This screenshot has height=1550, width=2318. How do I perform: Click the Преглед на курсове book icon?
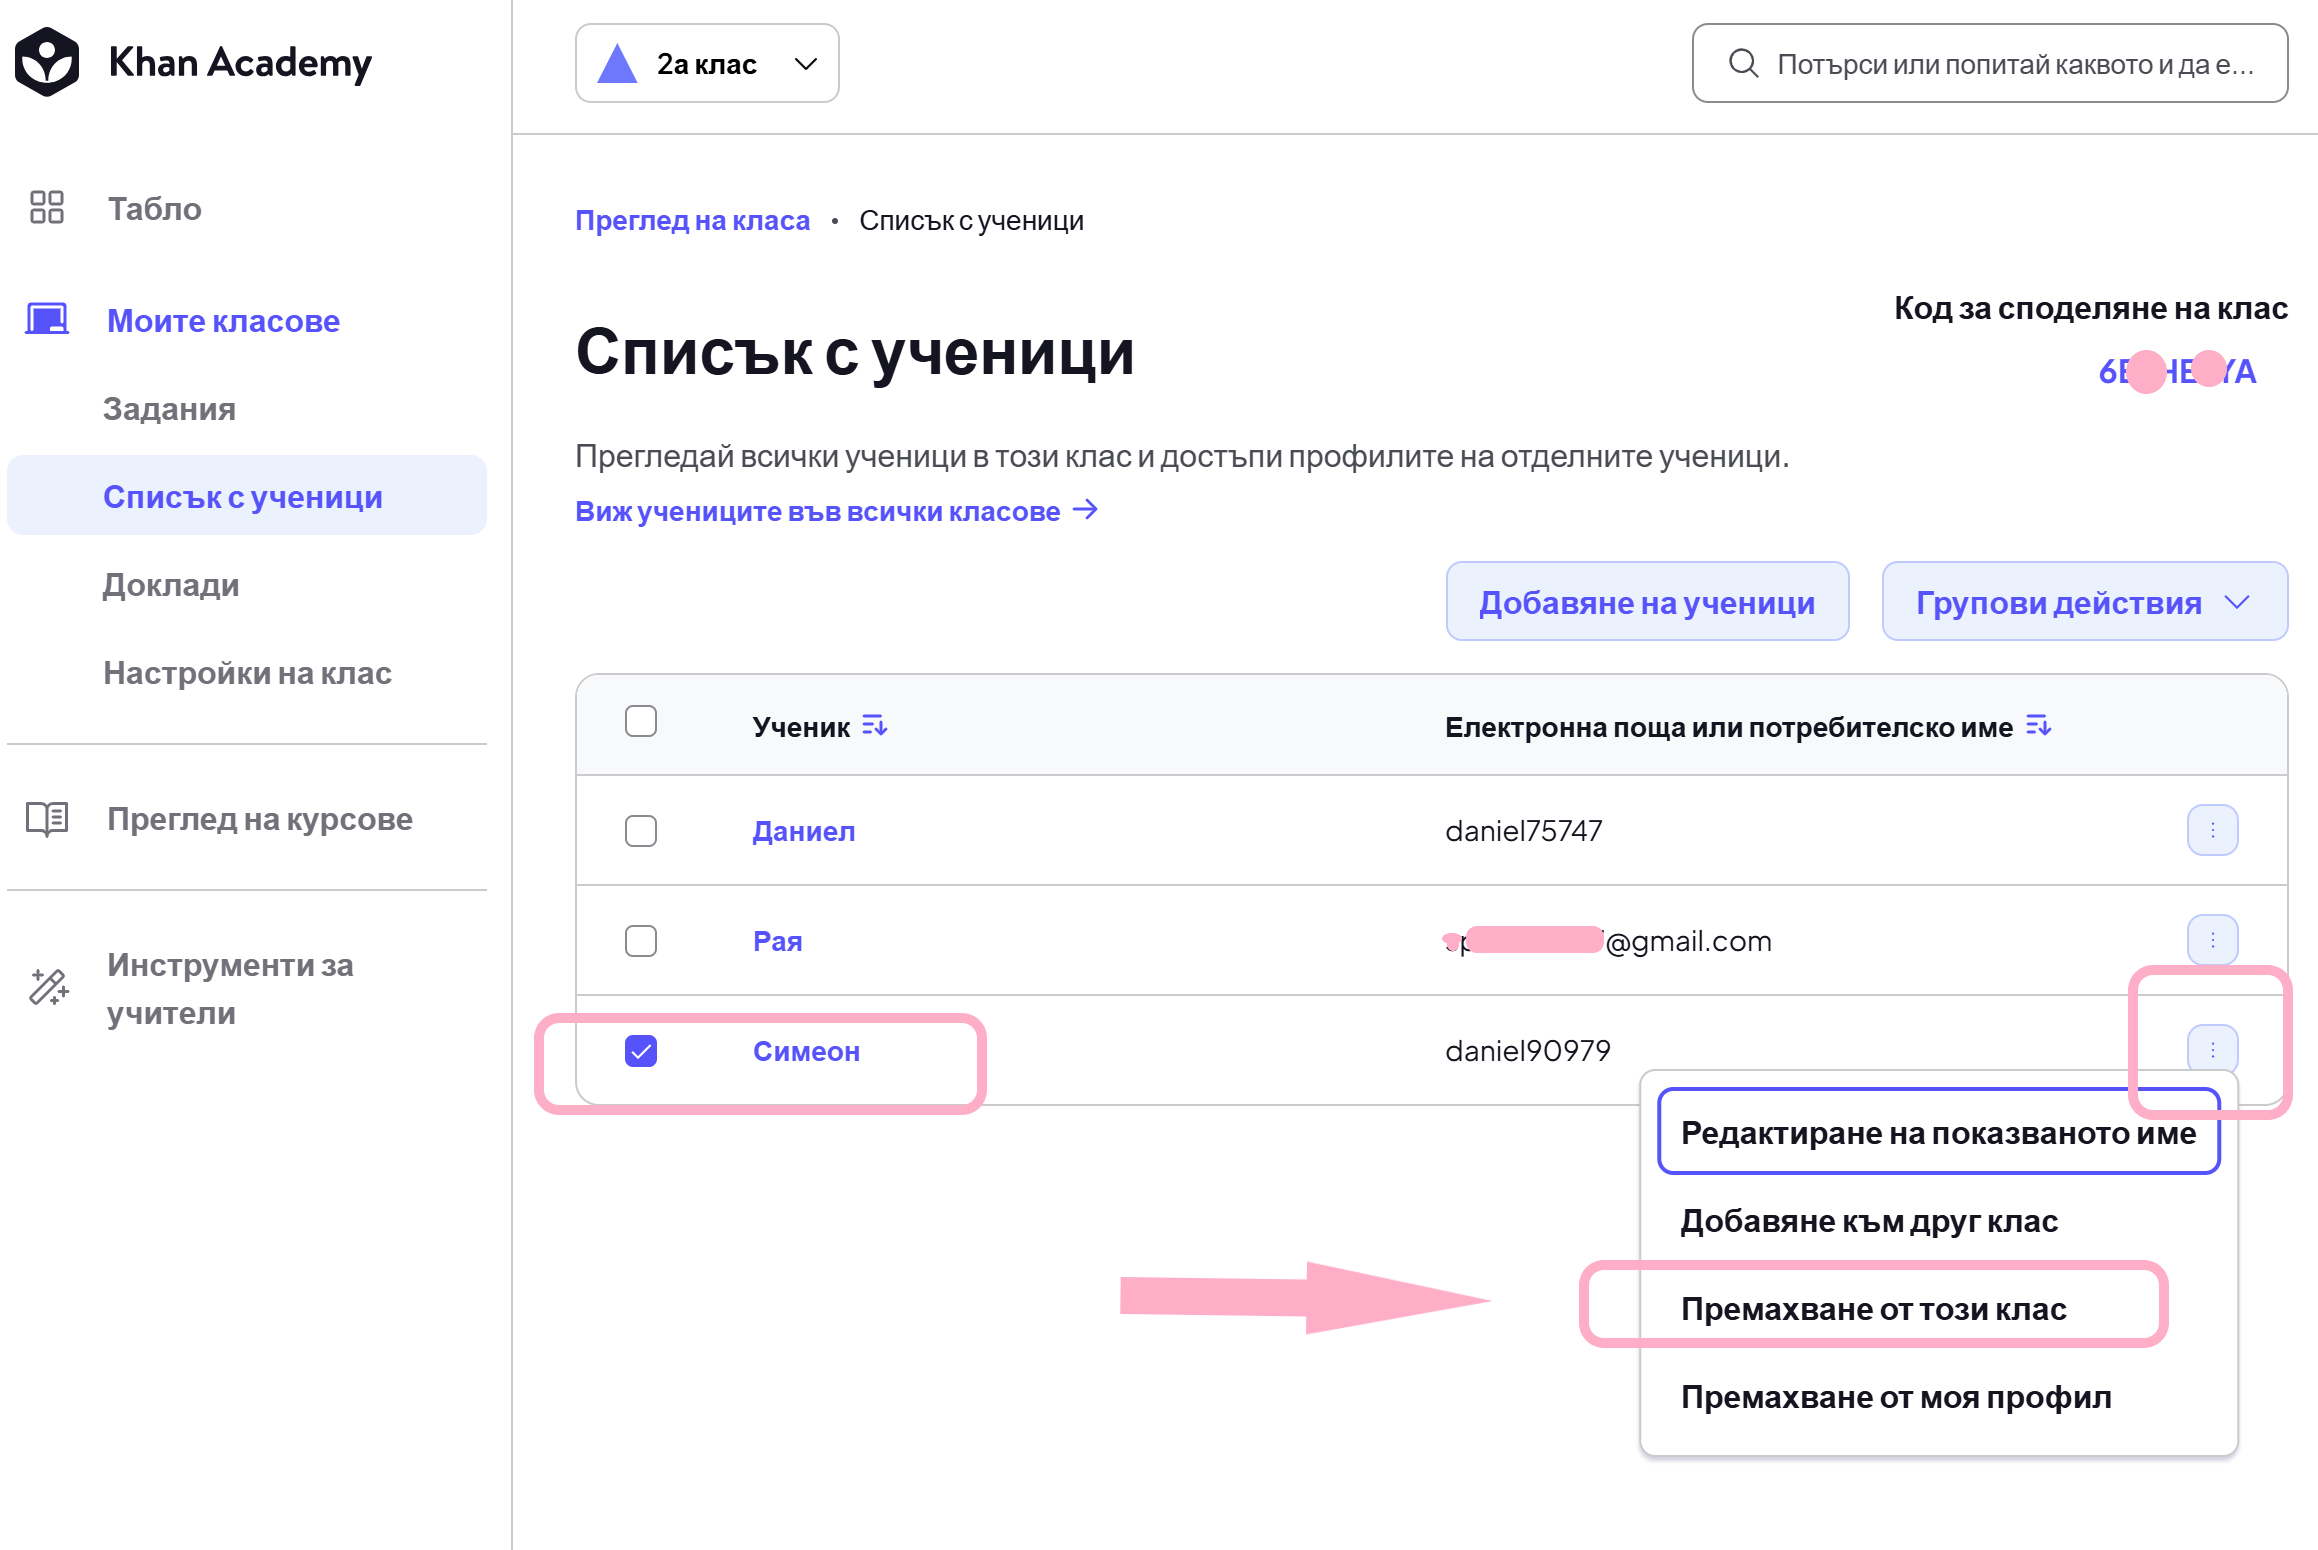click(x=46, y=819)
